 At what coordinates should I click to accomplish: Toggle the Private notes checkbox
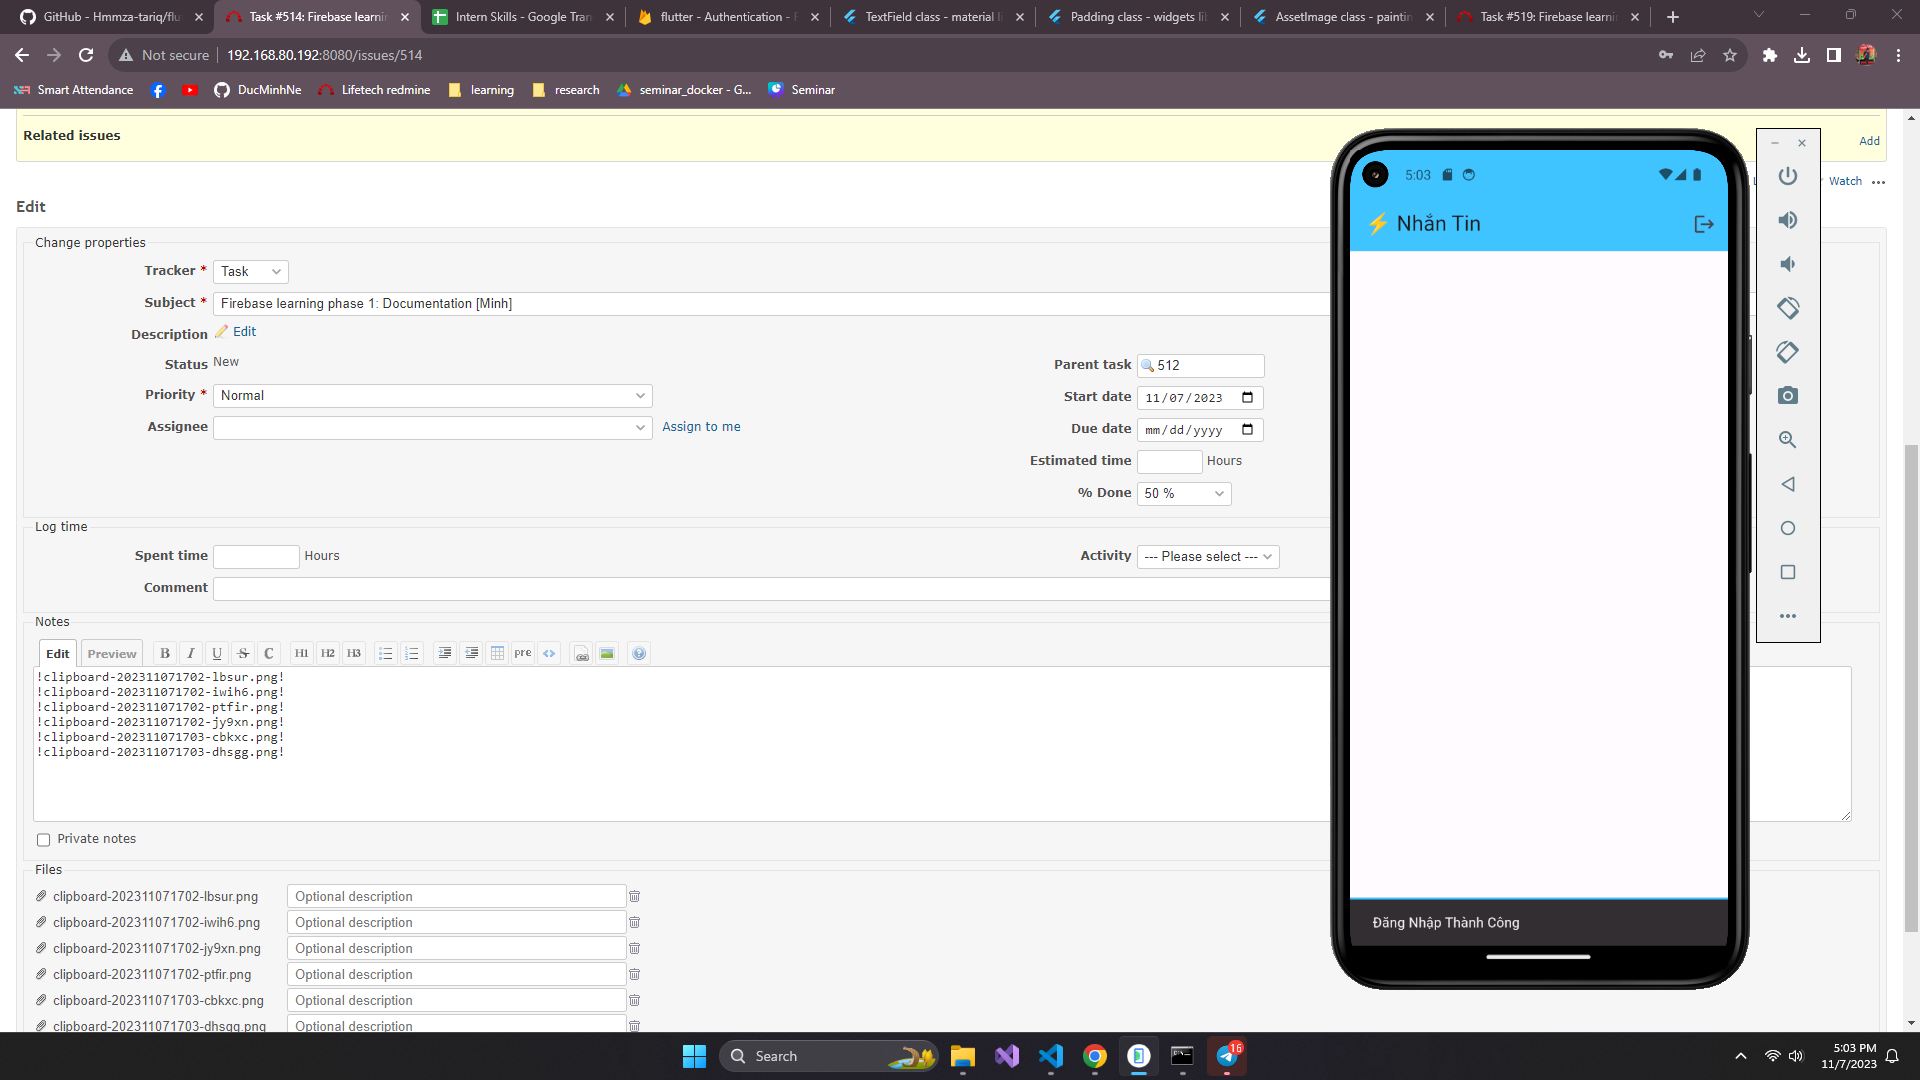[43, 840]
